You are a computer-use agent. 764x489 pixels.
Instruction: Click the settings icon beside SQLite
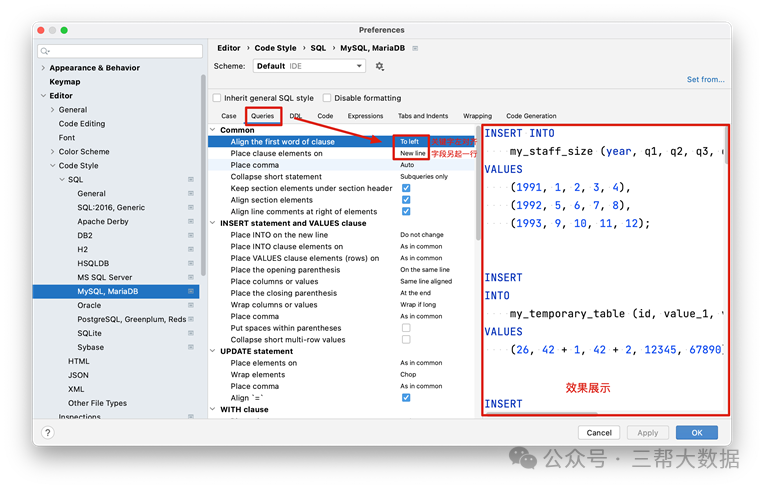point(191,333)
